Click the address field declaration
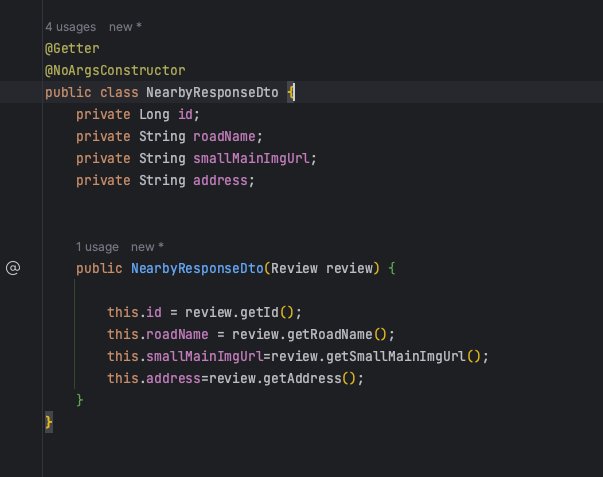 pyautogui.click(x=220, y=180)
